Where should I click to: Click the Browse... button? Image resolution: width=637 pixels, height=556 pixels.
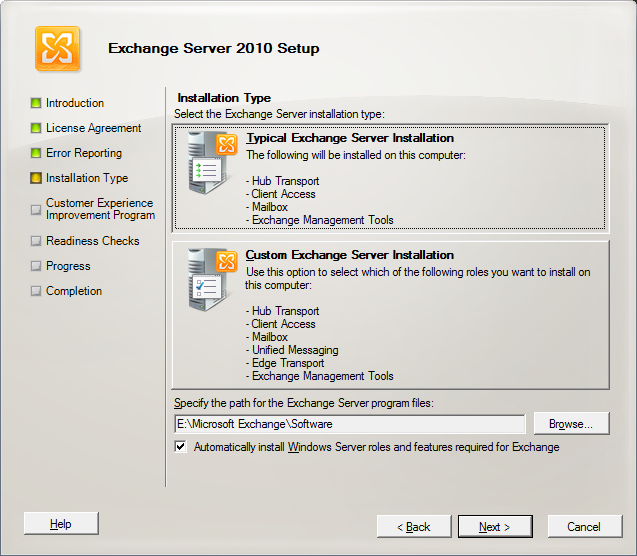[x=571, y=424]
